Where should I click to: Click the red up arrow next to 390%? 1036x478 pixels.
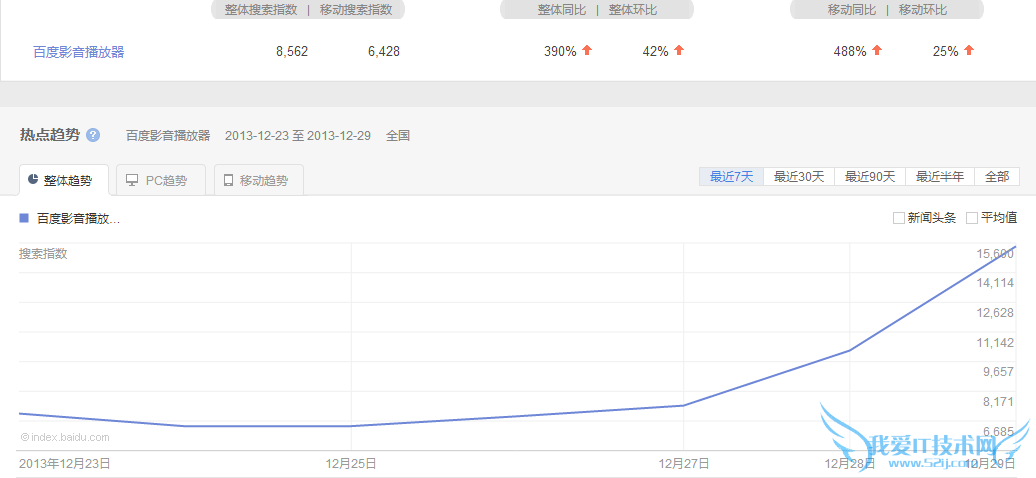tap(587, 50)
